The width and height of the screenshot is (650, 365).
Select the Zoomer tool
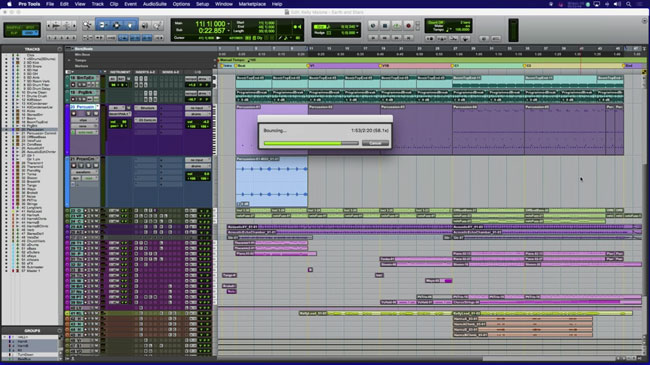[87, 25]
